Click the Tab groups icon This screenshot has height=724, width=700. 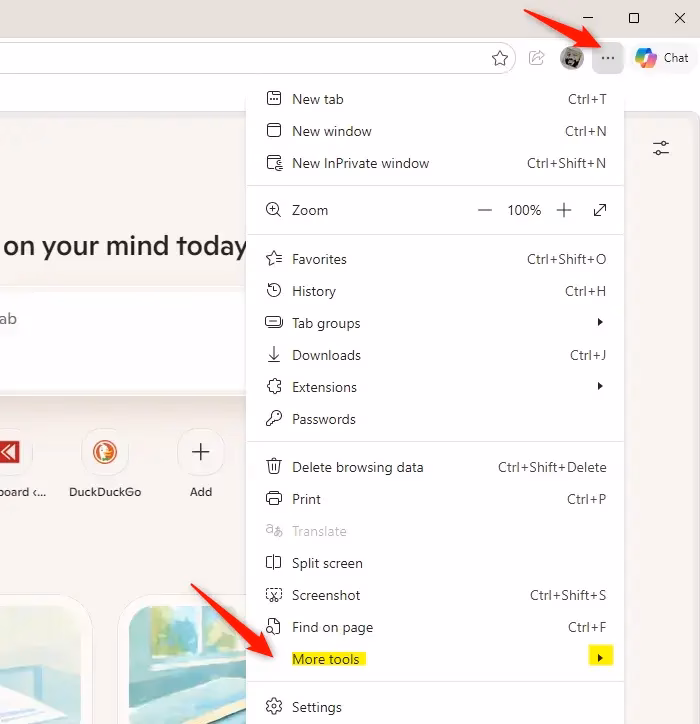274,322
